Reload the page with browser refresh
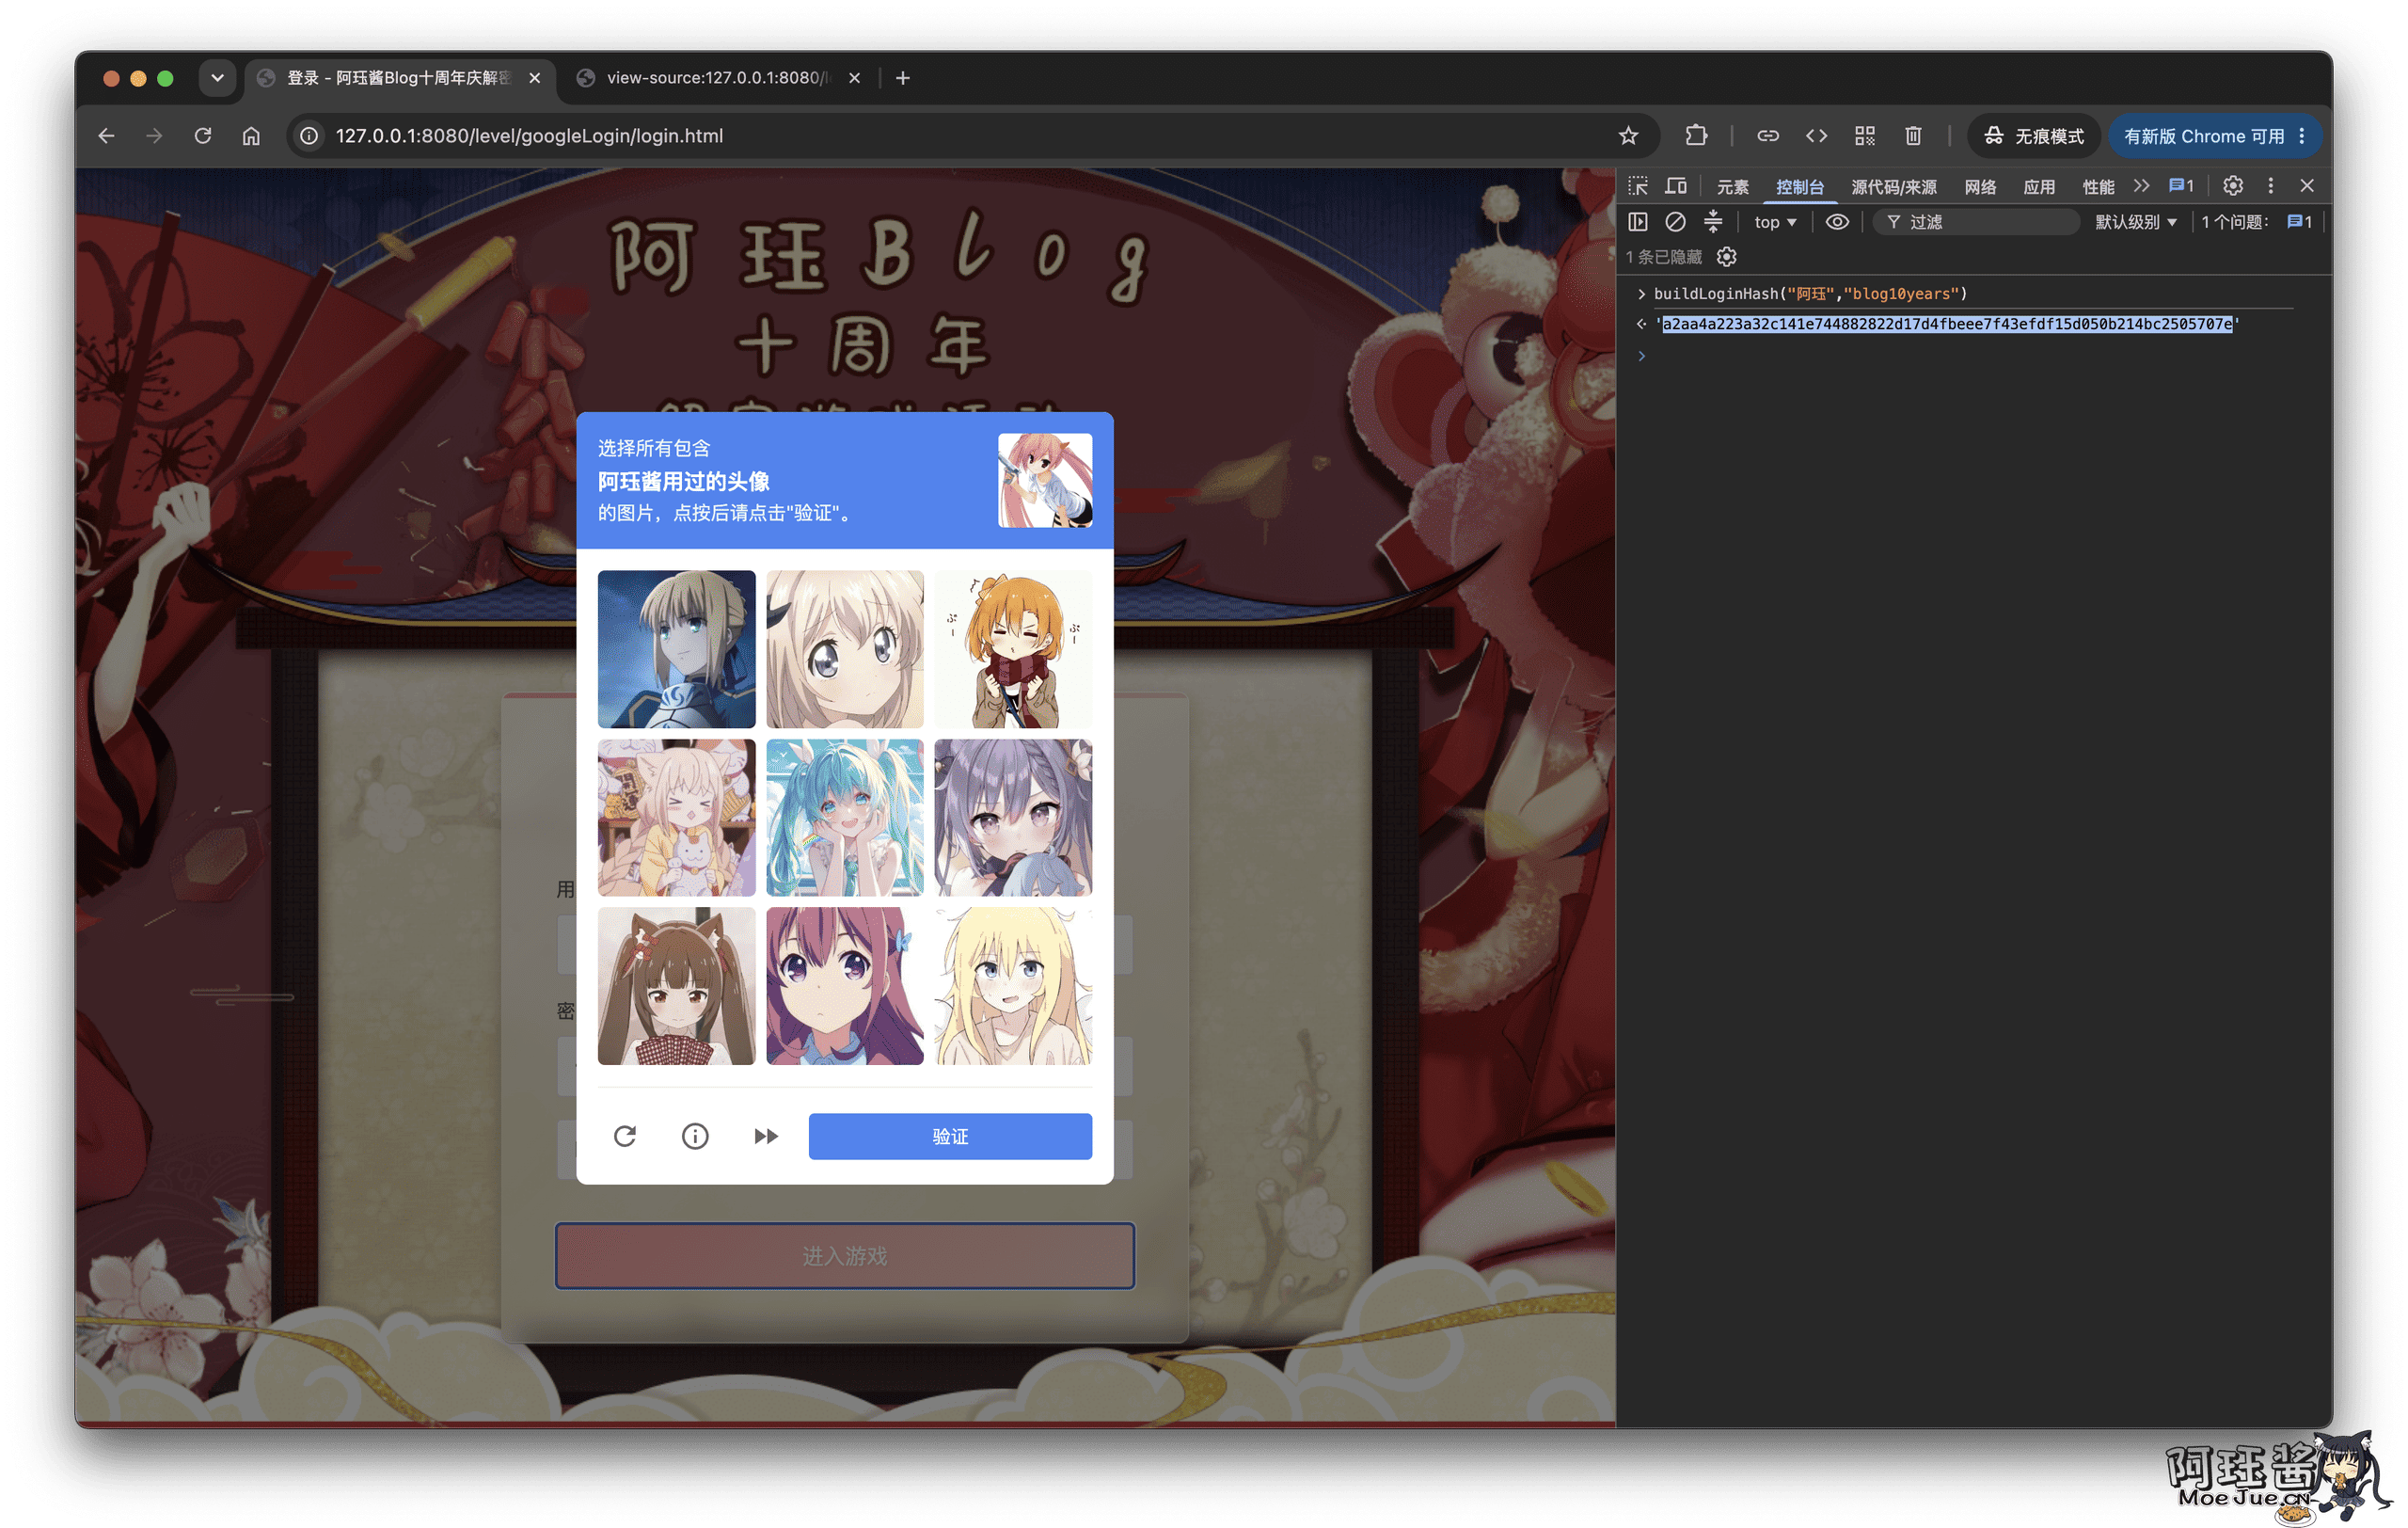 tap(203, 136)
